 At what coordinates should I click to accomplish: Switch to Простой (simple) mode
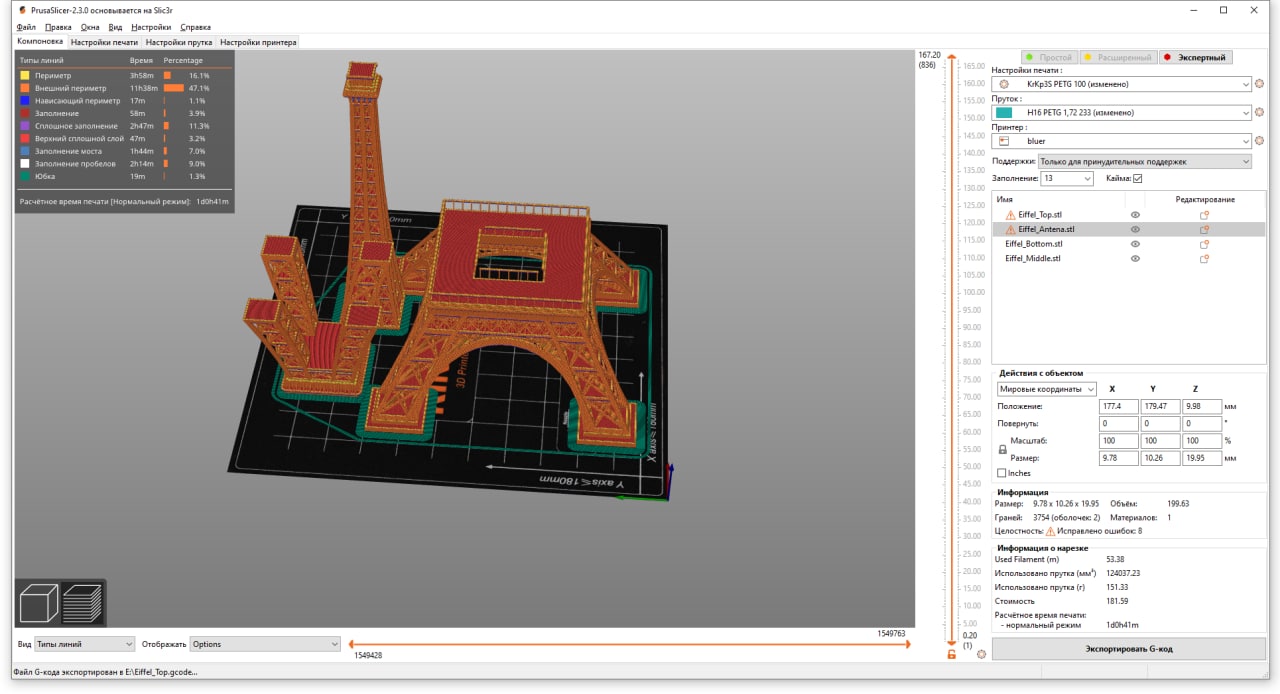[1048, 58]
